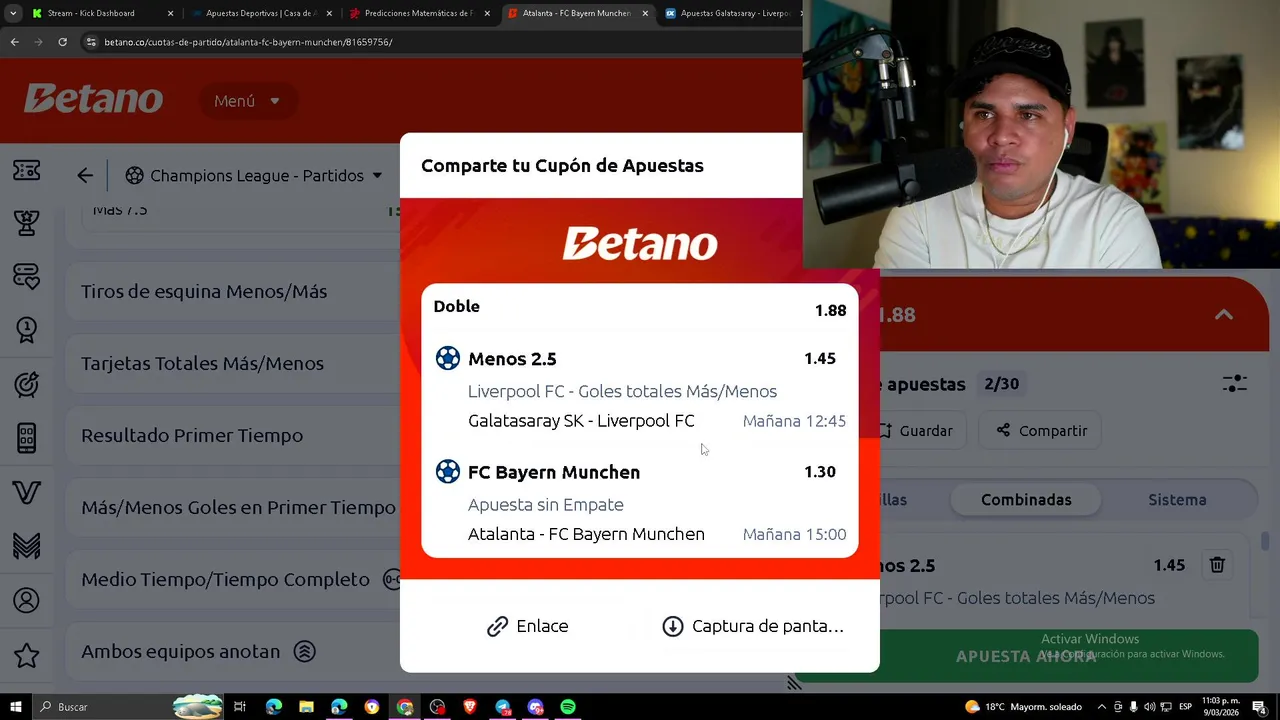
Task: Click the Doble odds value 1.88
Action: point(830,310)
